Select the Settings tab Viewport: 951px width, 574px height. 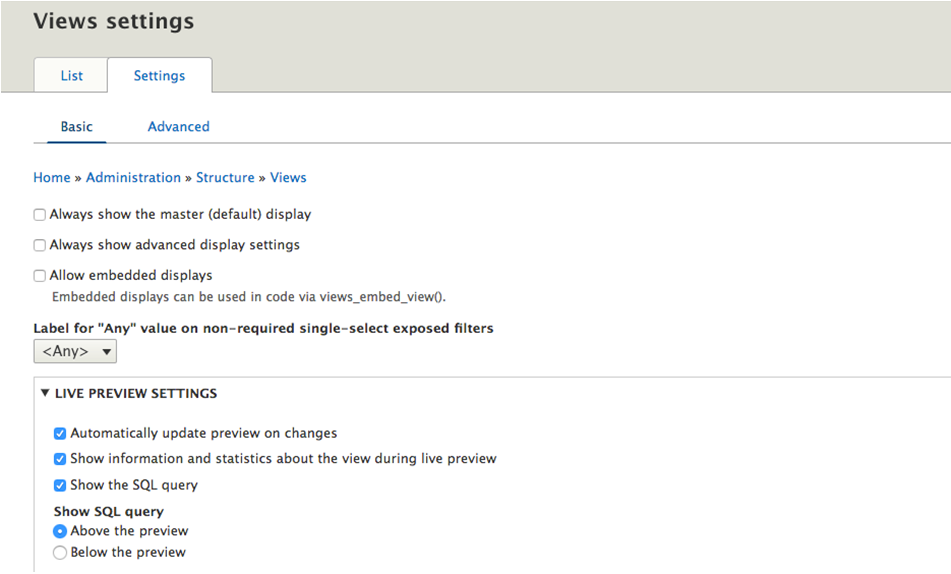point(159,76)
